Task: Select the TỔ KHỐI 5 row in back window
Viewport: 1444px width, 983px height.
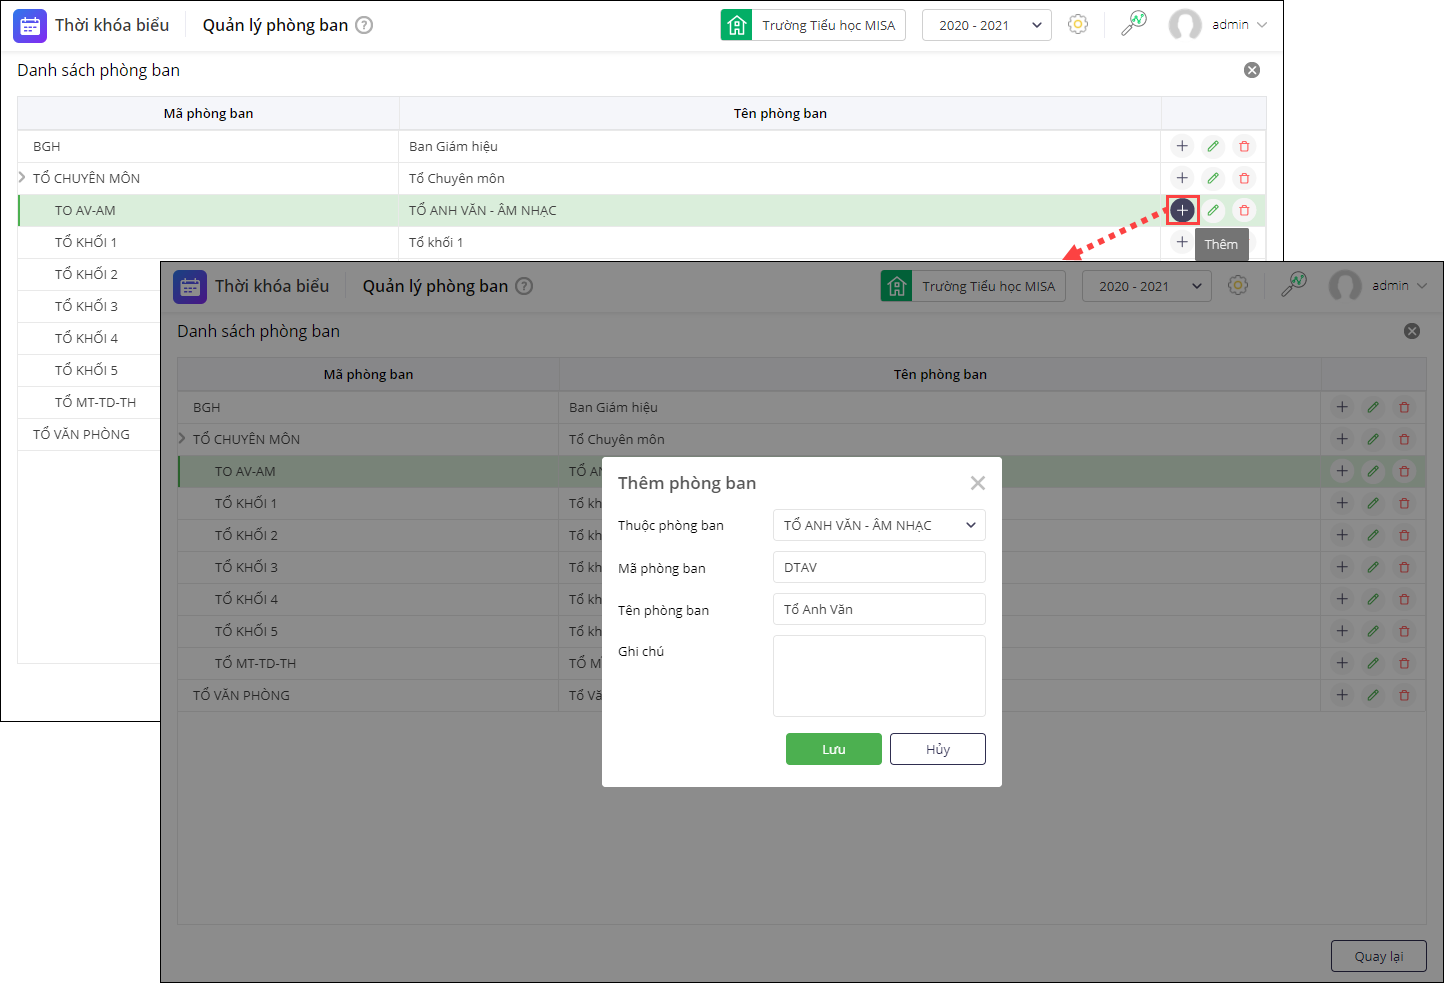Action: tap(89, 370)
